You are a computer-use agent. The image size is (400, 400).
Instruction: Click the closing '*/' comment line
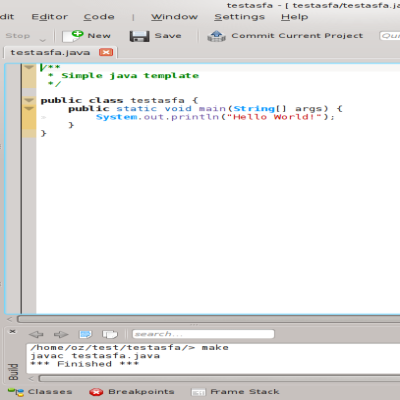click(x=54, y=84)
